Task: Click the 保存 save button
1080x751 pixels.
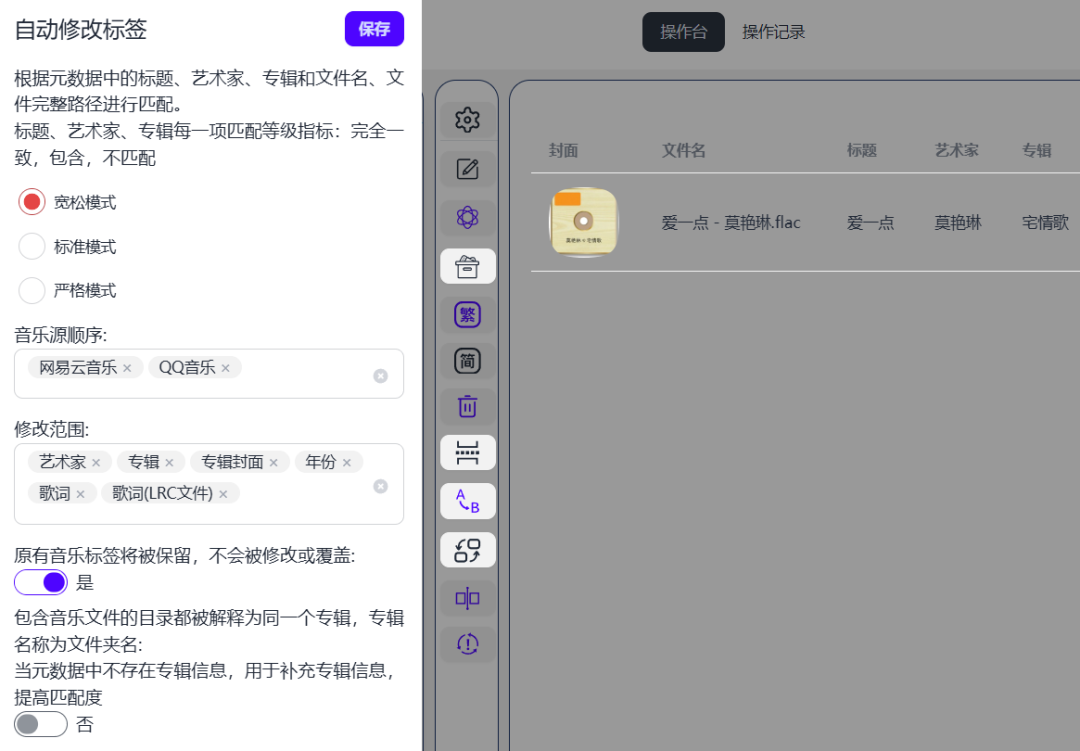Action: (374, 29)
